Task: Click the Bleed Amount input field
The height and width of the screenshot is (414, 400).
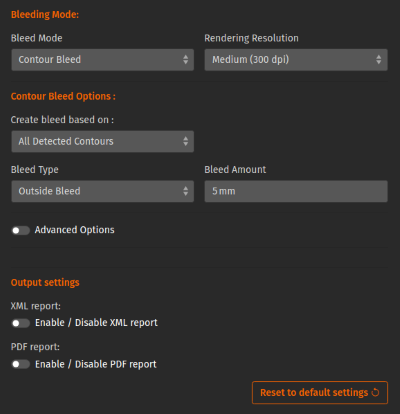Action: coord(296,191)
